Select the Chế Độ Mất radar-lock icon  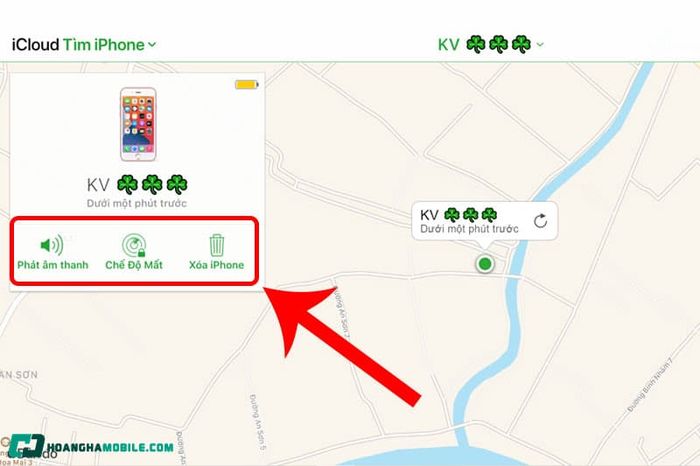(x=134, y=245)
